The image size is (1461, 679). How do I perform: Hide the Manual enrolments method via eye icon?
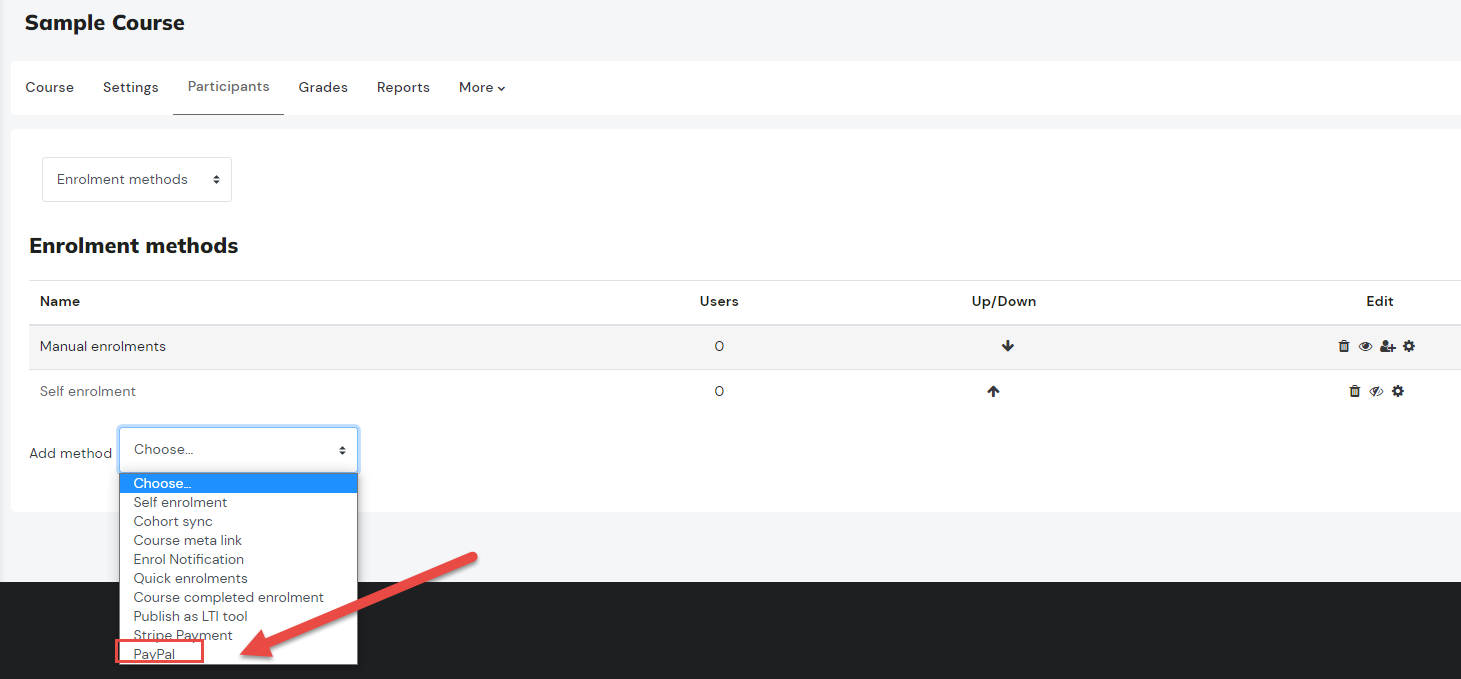1365,346
